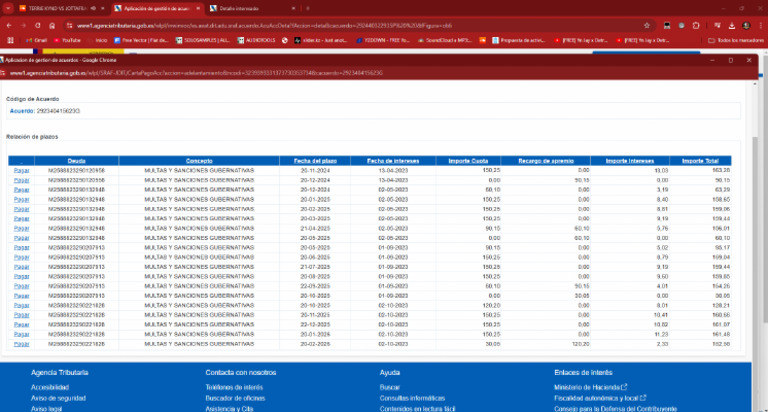Image resolution: width=768 pixels, height=412 pixels.
Task: Open Teléfonos de interés footer link
Action: (x=234, y=387)
